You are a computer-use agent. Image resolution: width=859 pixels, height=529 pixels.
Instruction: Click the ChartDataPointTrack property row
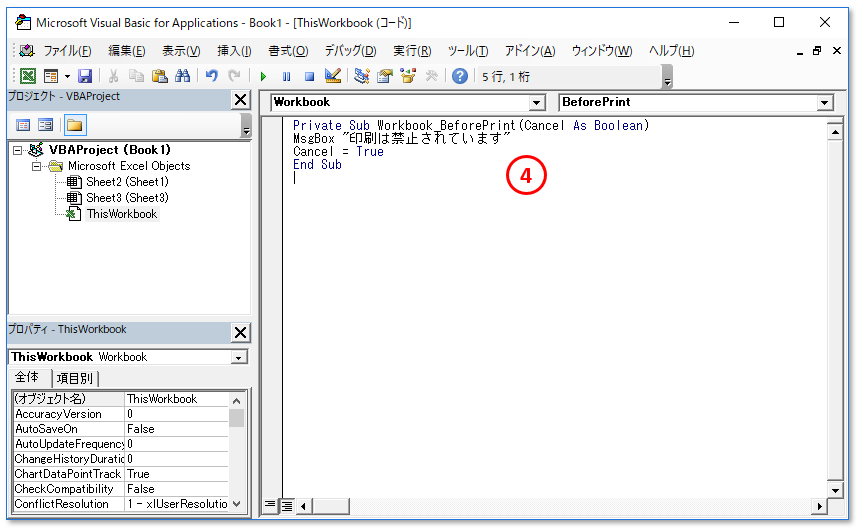click(x=121, y=474)
